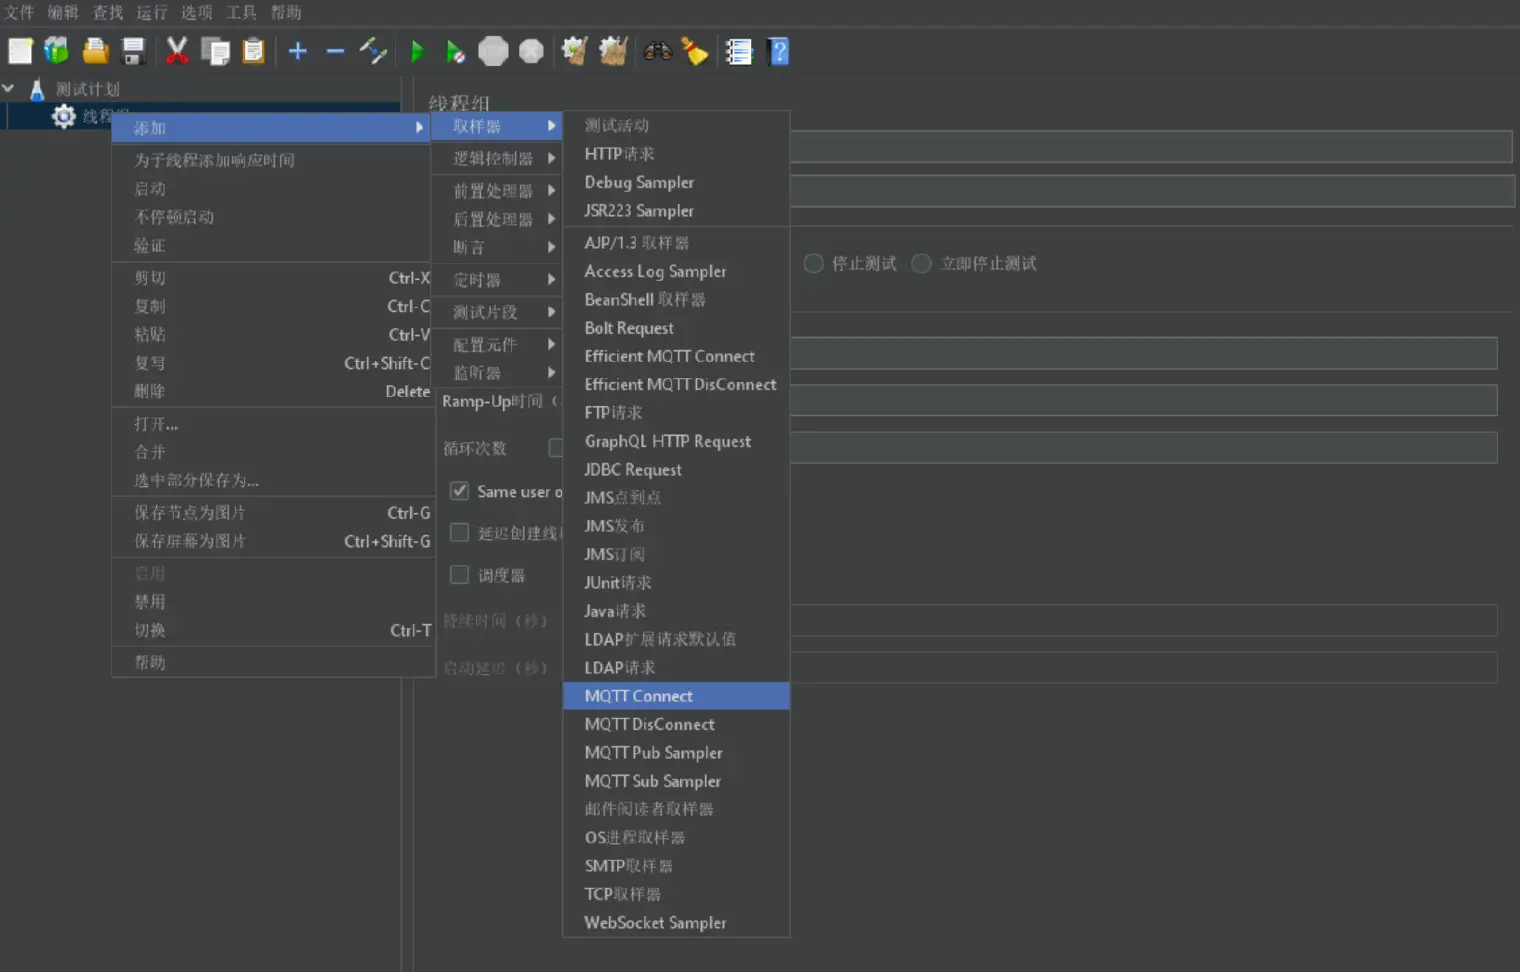This screenshot has width=1520, height=972.
Task: Toggle the checkbox next to 循环次数
Action: click(556, 447)
